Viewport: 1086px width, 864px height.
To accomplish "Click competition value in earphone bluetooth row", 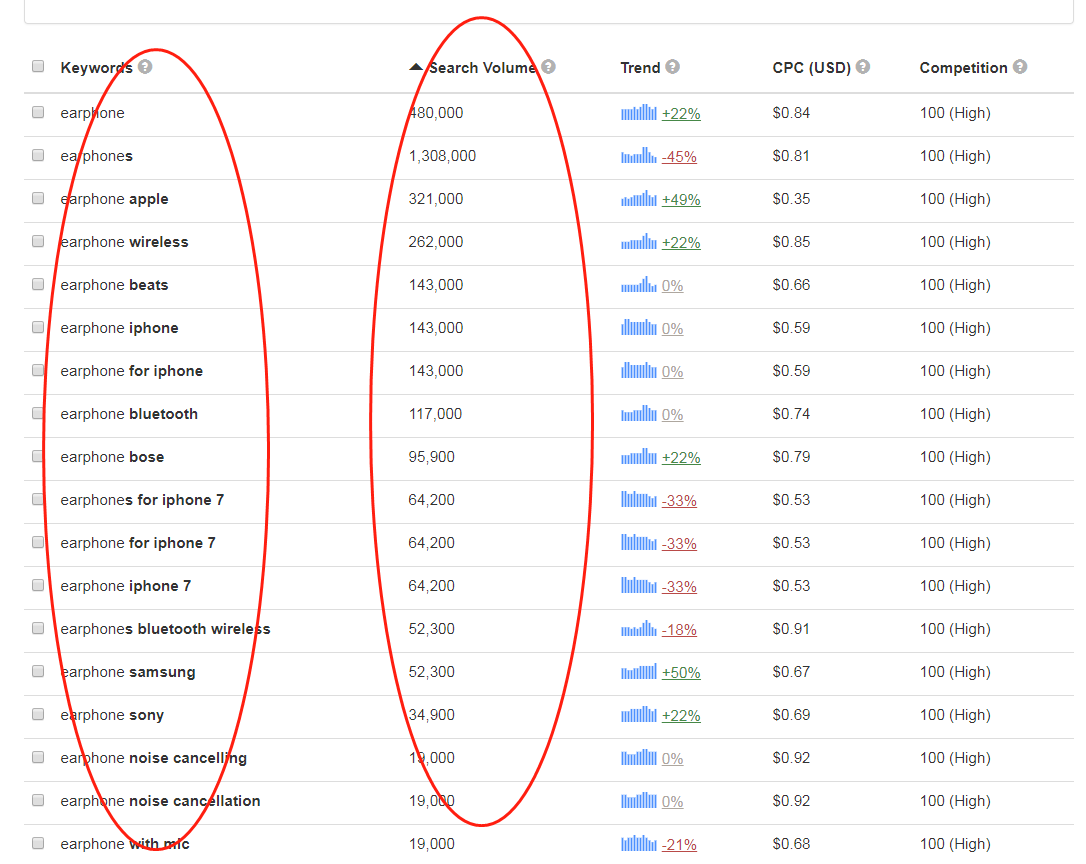I will (955, 414).
